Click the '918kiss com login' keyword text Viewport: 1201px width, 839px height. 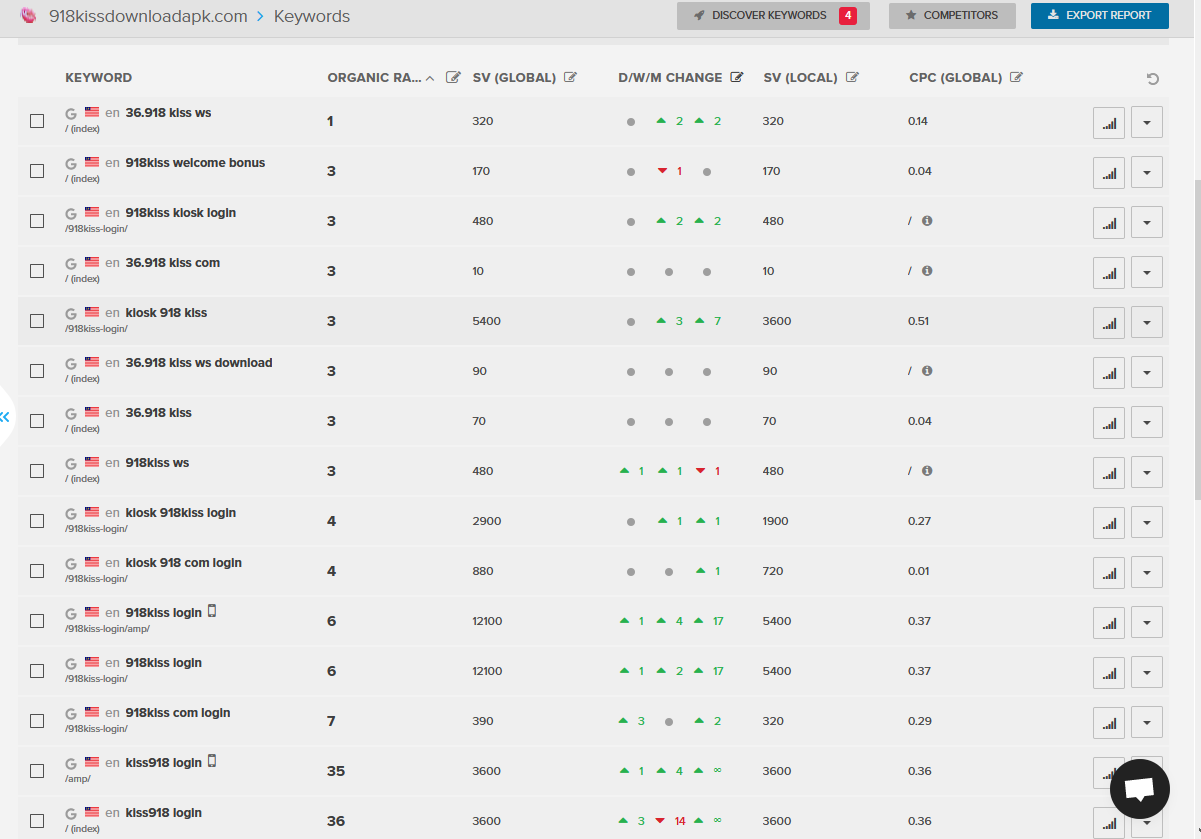click(178, 713)
